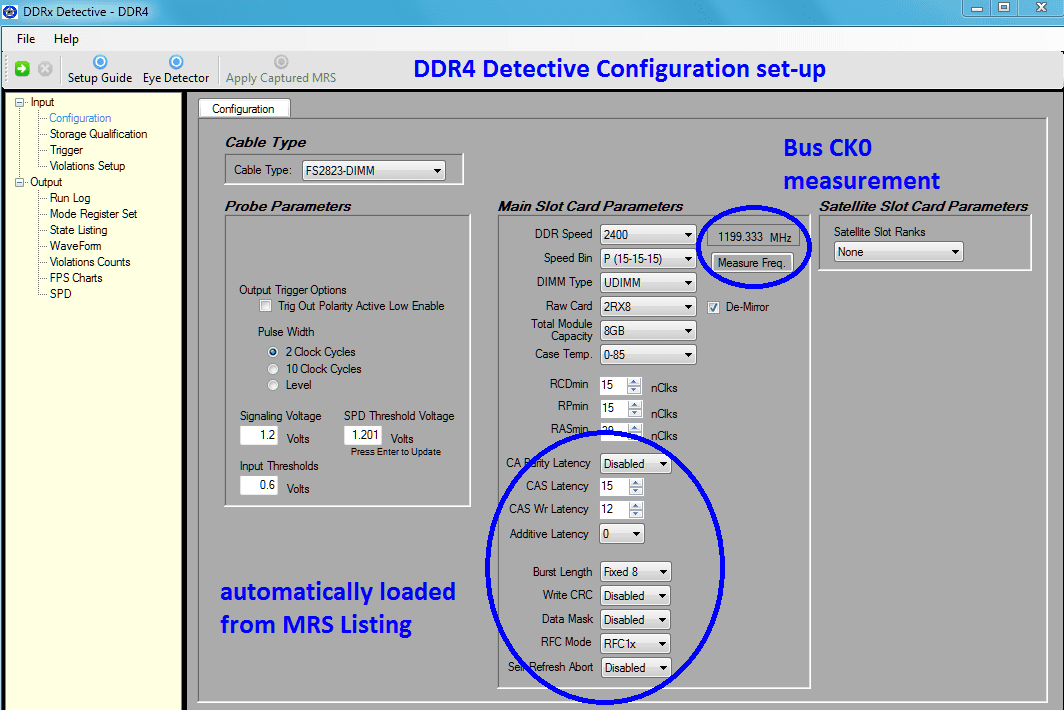1064x710 pixels.
Task: Open the Self Refresh Abort dropdown
Action: [635, 667]
